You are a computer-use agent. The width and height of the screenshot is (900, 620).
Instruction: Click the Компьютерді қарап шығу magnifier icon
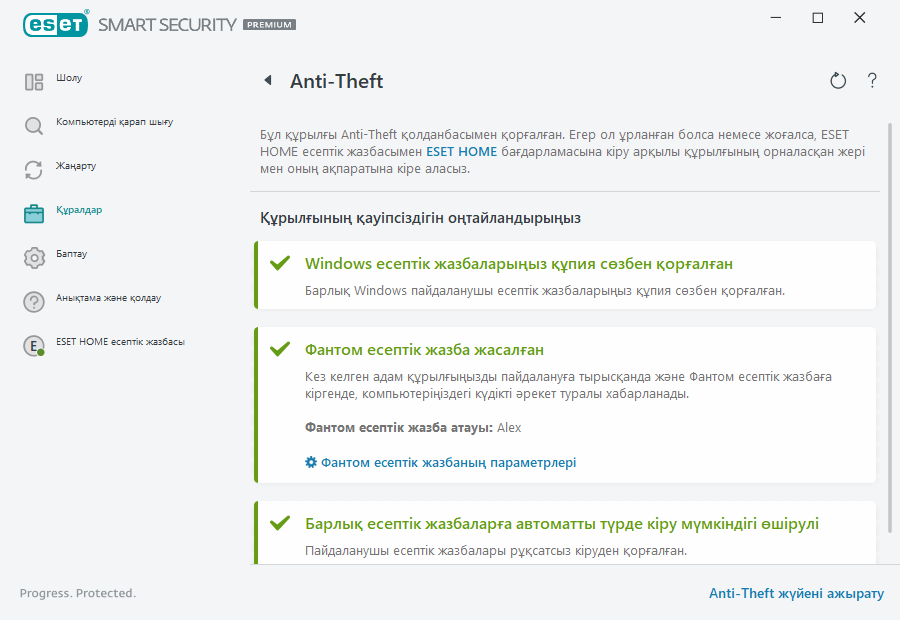click(x=33, y=126)
